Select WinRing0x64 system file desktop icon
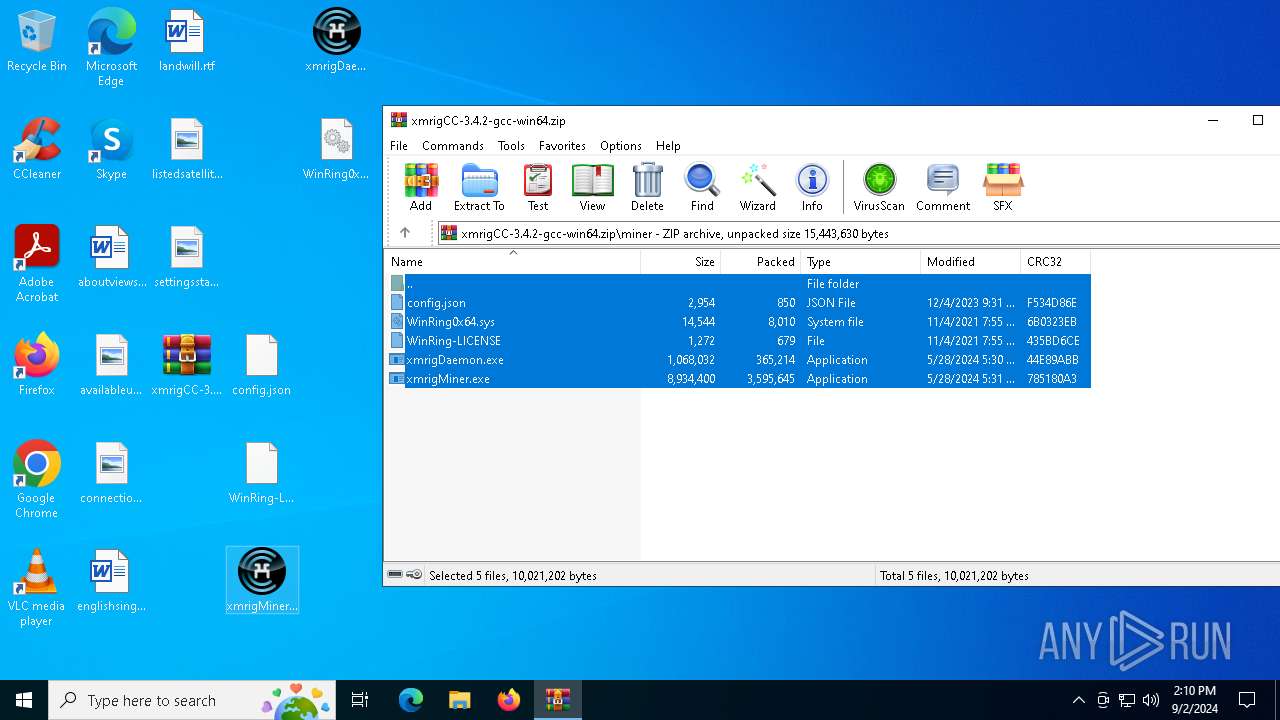This screenshot has width=1280, height=720. 336,150
